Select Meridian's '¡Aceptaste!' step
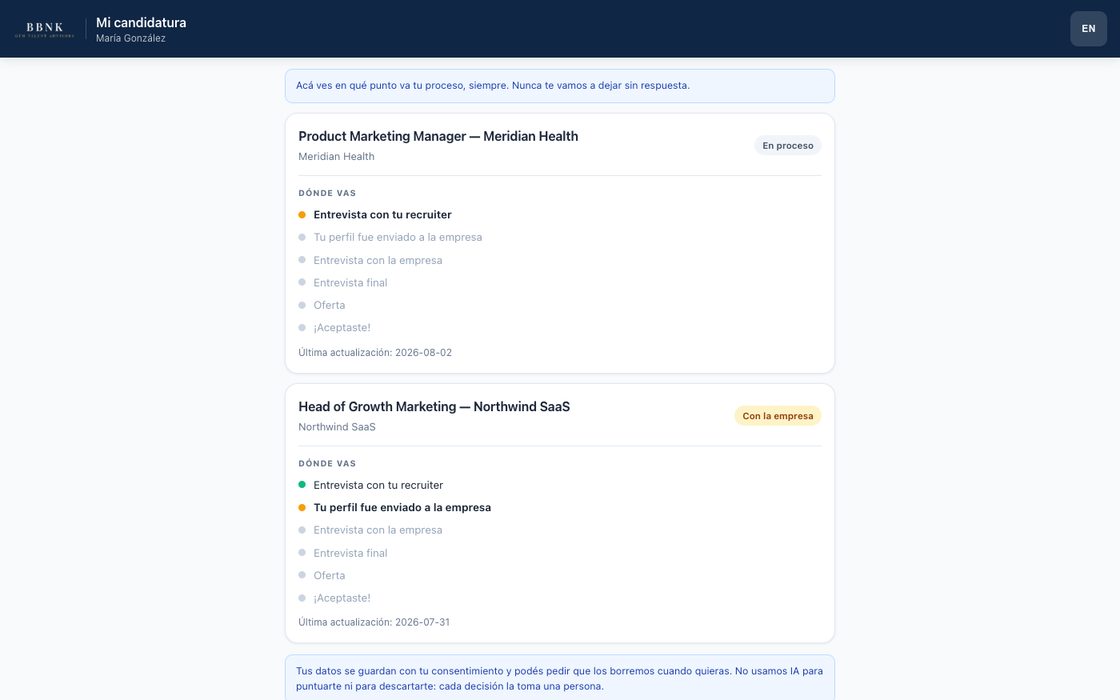1120x700 pixels. coord(342,328)
